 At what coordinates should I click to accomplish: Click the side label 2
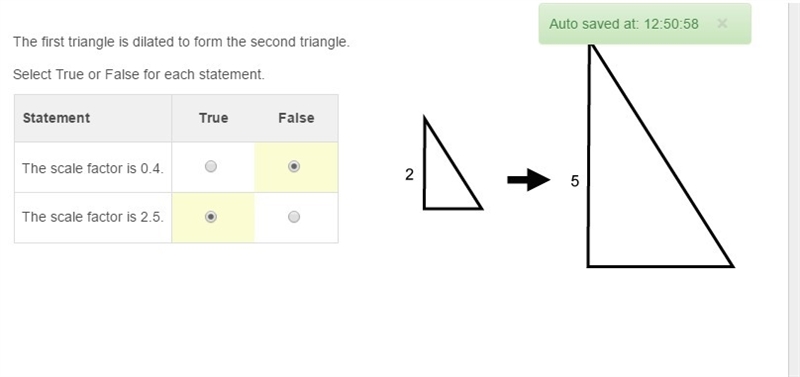point(409,175)
